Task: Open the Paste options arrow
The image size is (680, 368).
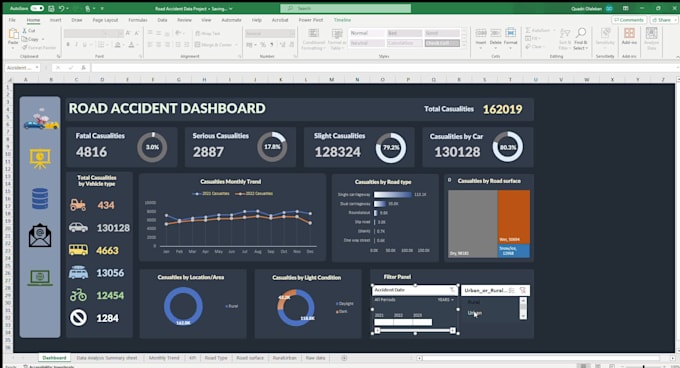Action: (x=13, y=47)
